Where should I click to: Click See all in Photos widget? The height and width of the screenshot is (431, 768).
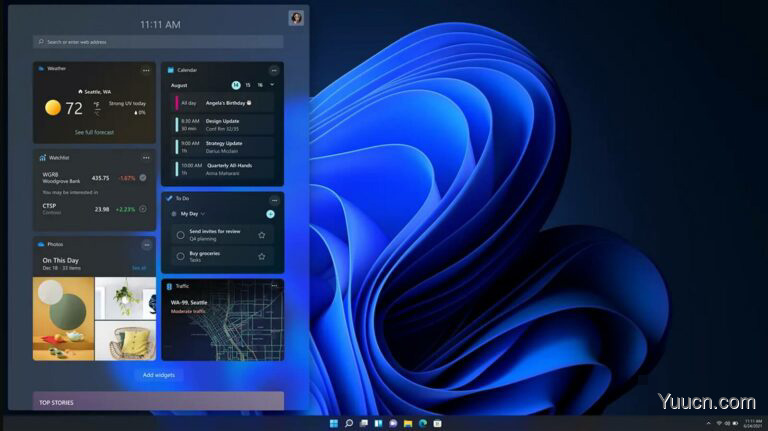(x=139, y=268)
